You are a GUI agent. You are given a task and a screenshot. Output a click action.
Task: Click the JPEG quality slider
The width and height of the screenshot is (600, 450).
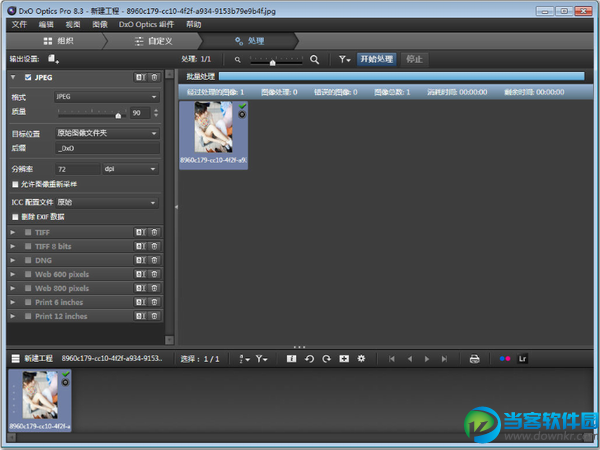pos(91,114)
